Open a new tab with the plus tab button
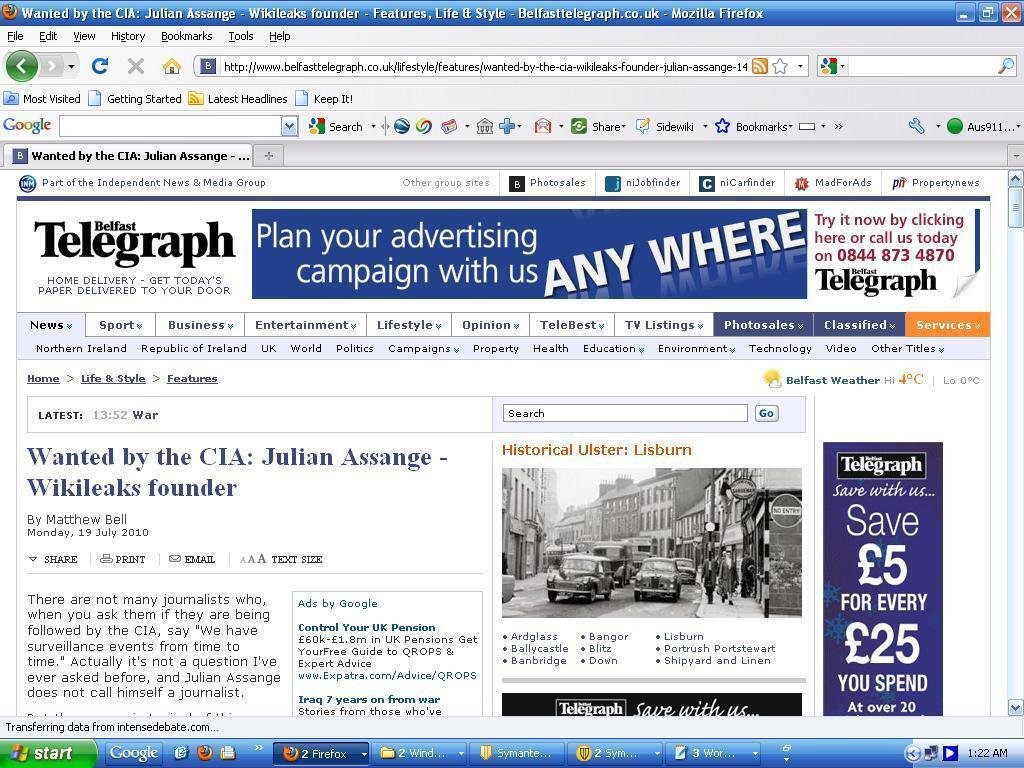 [x=268, y=155]
